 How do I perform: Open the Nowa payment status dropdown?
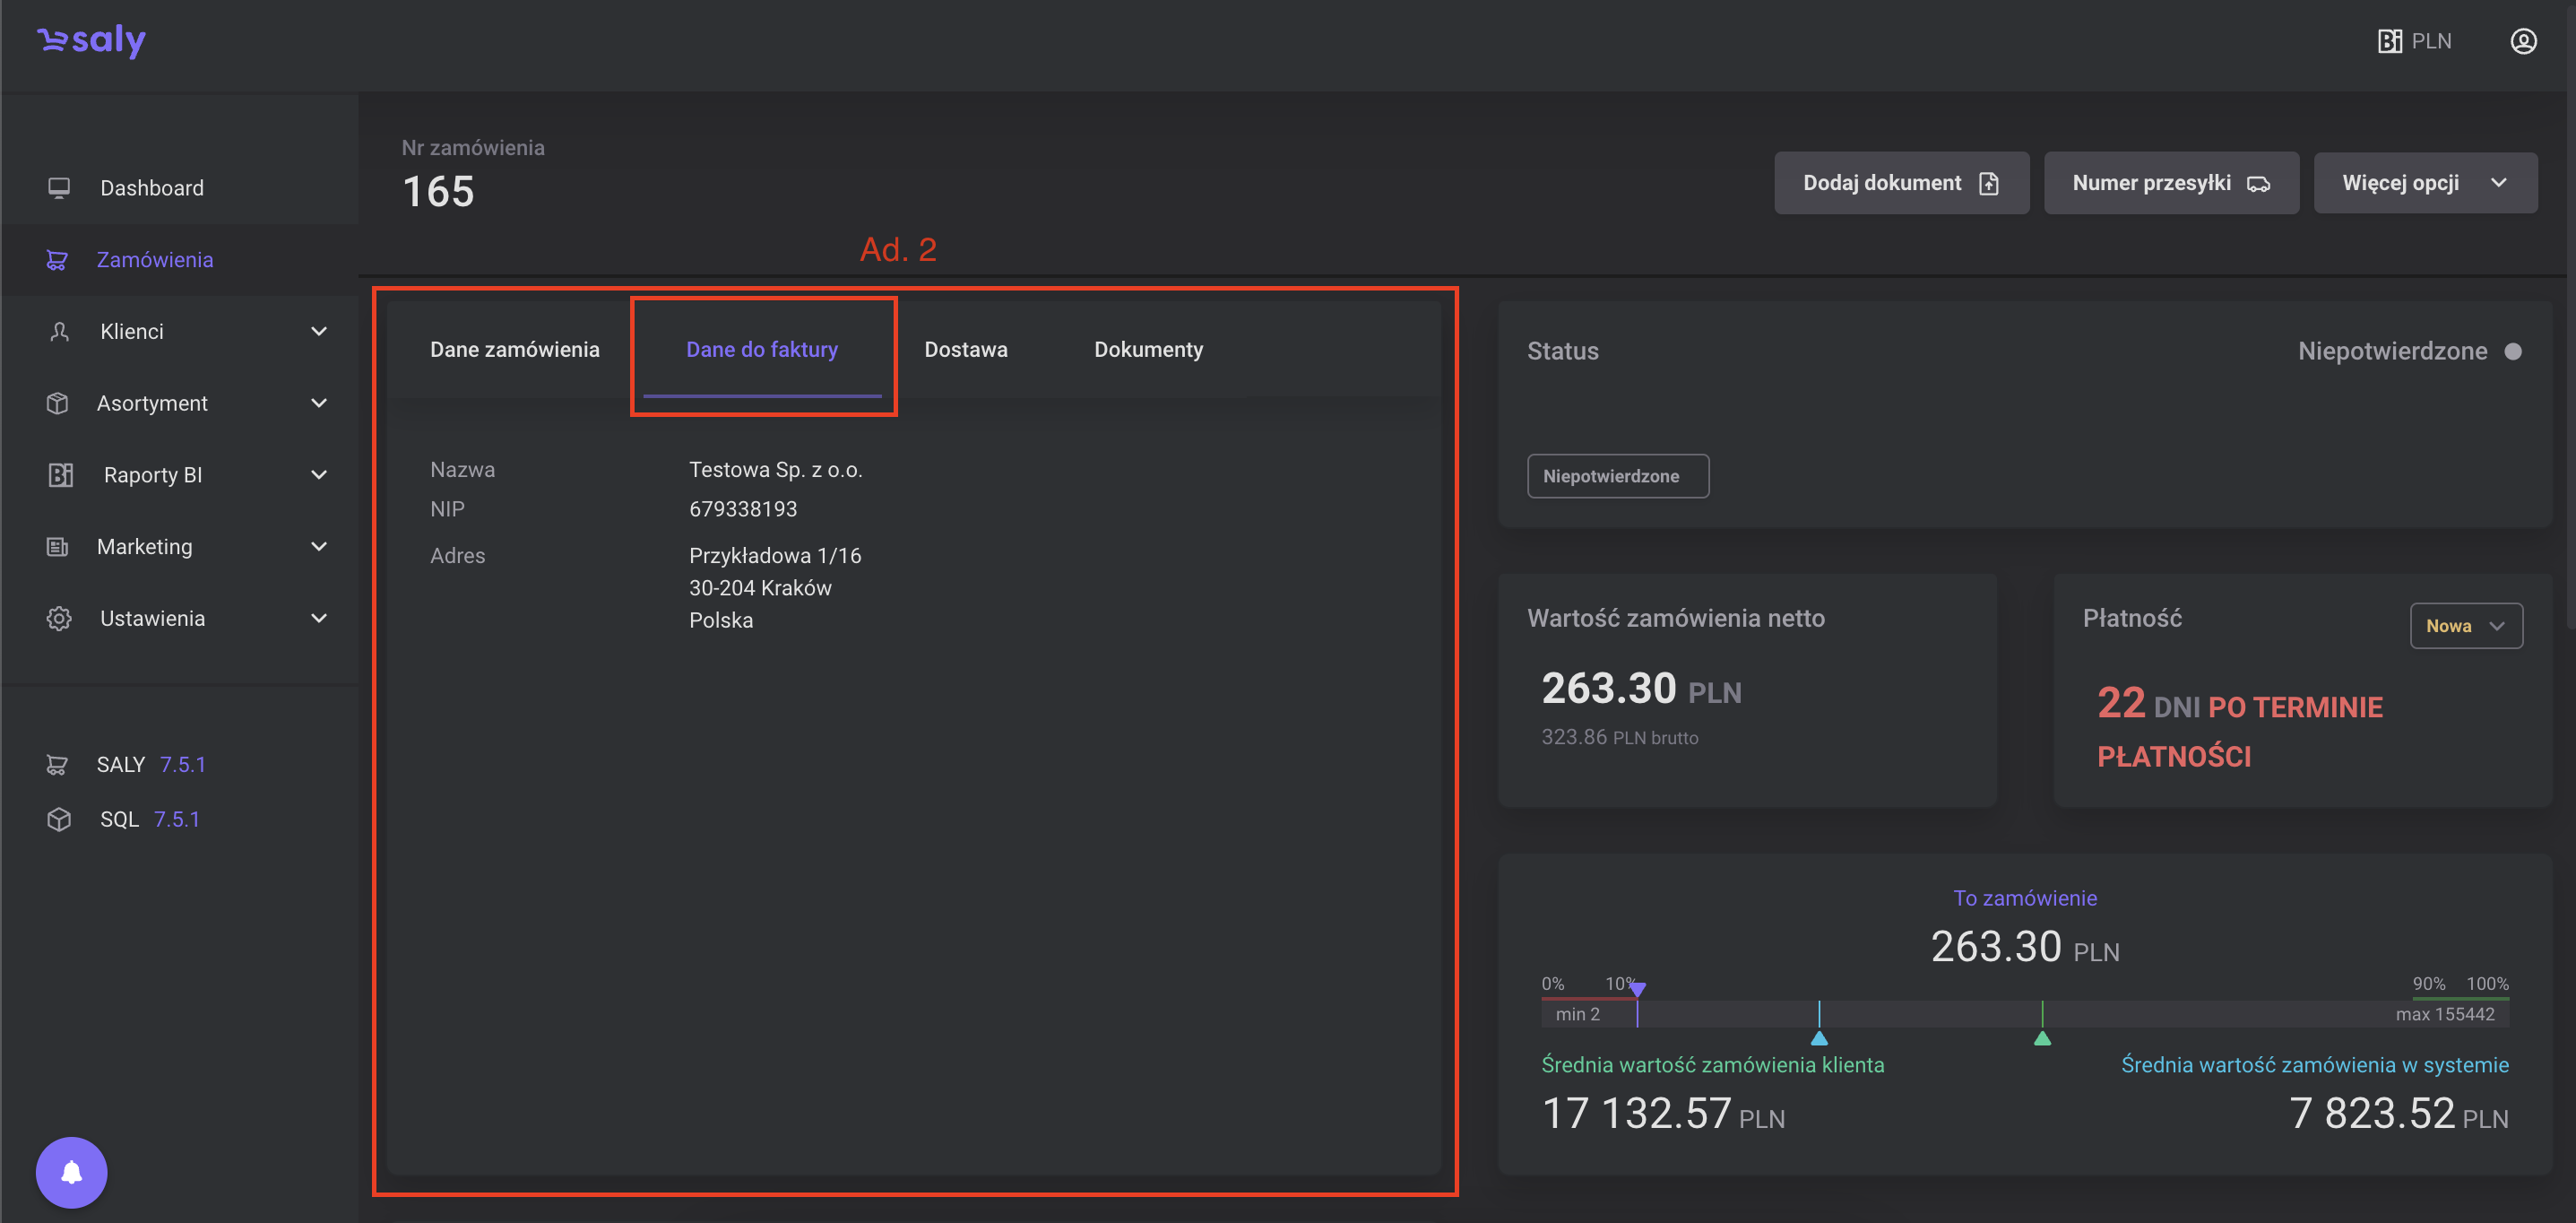click(2465, 626)
